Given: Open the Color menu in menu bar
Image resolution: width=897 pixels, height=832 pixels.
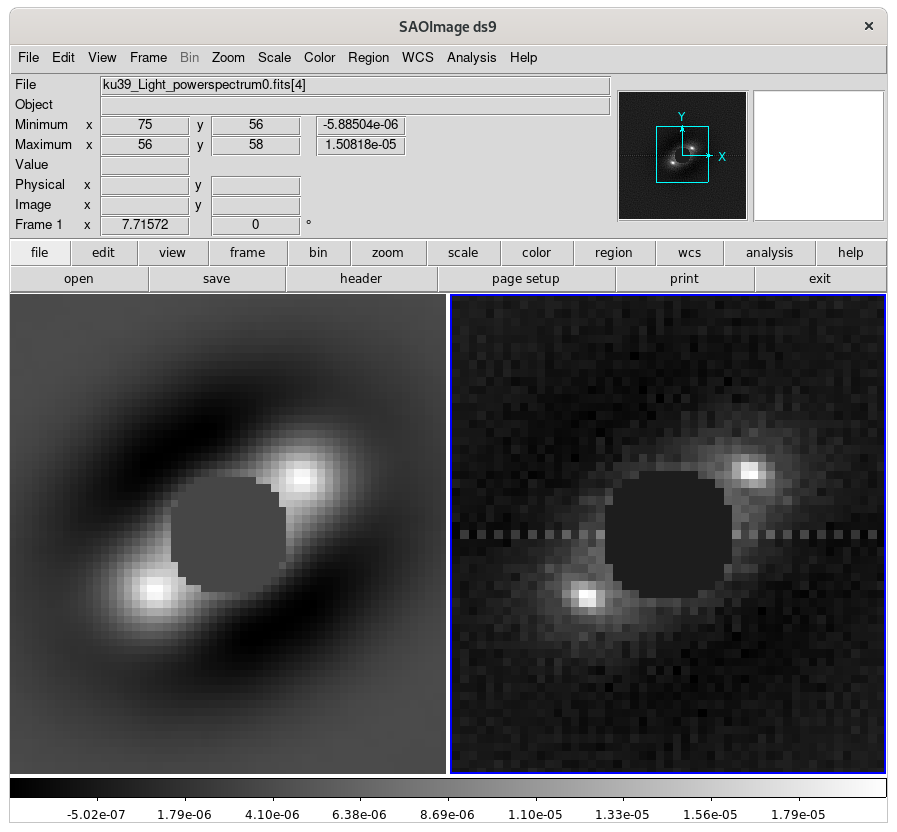Looking at the screenshot, I should pos(319,57).
